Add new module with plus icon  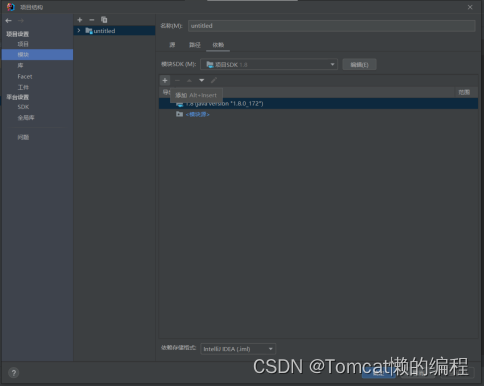pos(80,20)
